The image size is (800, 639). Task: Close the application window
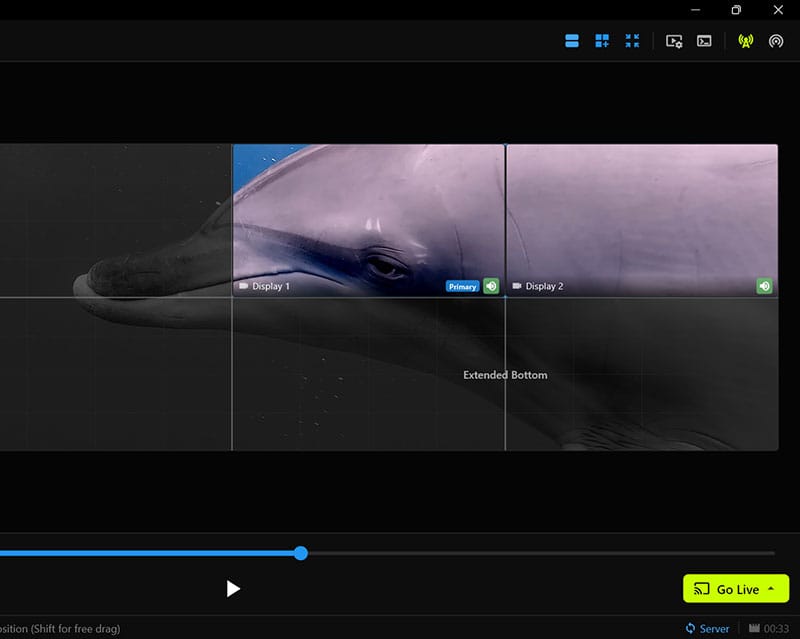pyautogui.click(x=778, y=10)
